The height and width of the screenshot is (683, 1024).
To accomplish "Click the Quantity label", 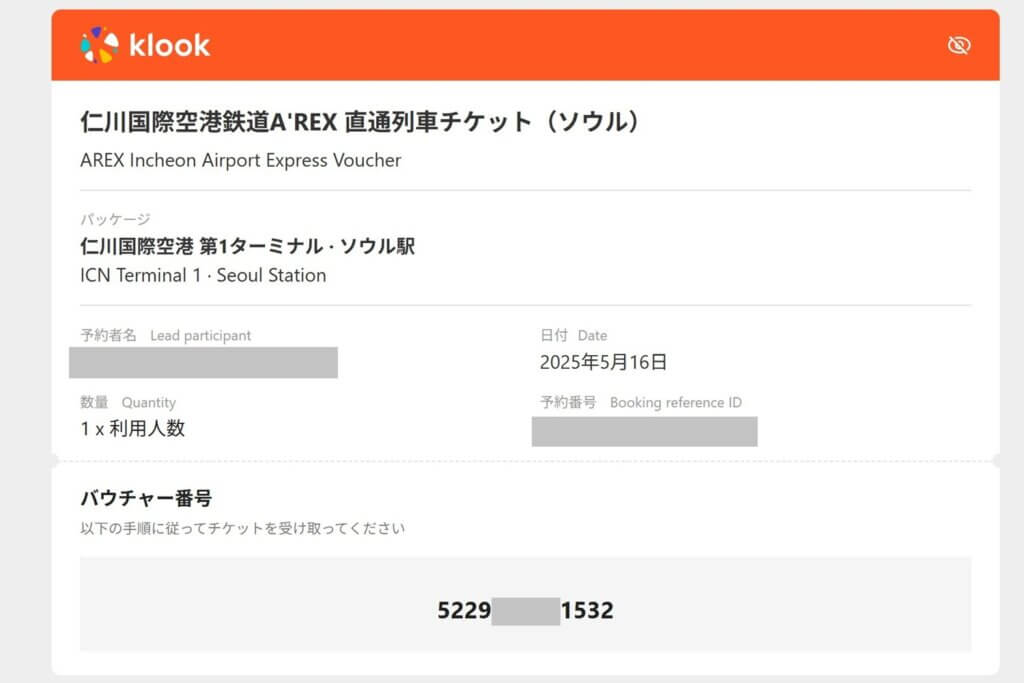I will point(148,403).
